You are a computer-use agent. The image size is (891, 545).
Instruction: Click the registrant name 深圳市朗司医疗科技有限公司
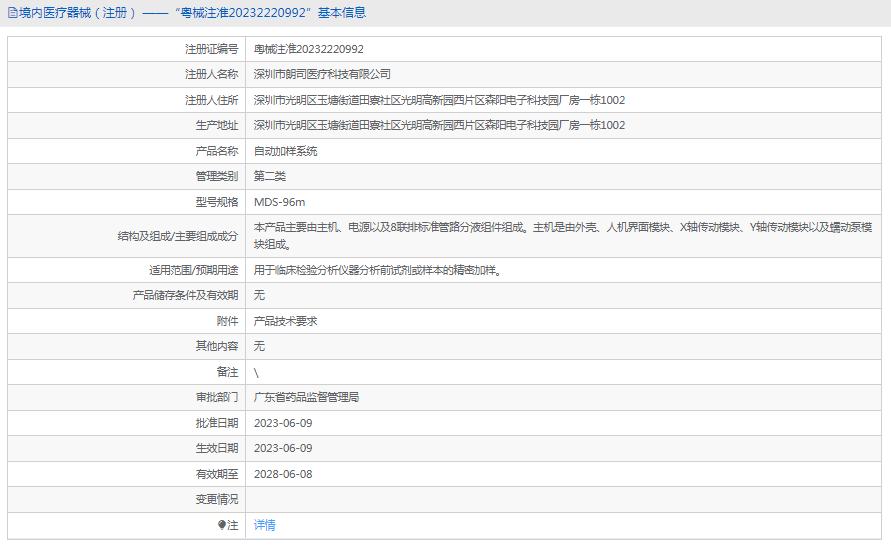[x=322, y=74]
